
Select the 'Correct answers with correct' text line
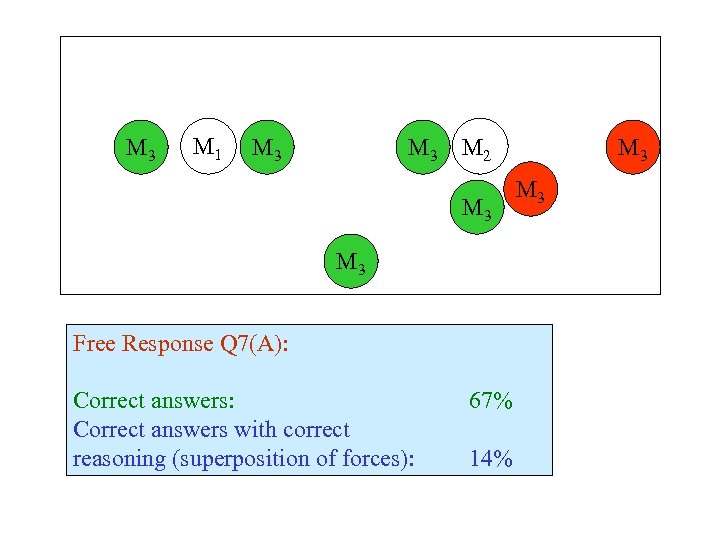(212, 430)
